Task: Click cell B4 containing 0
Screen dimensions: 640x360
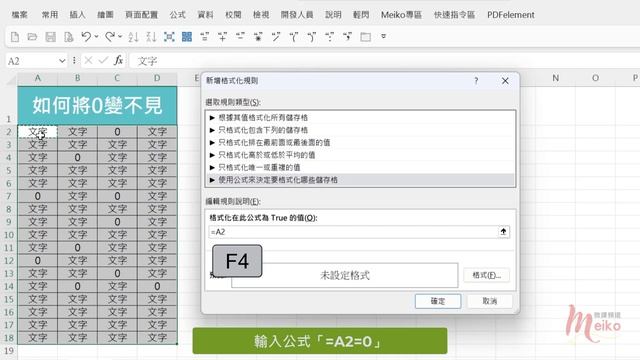Action: pos(78,158)
